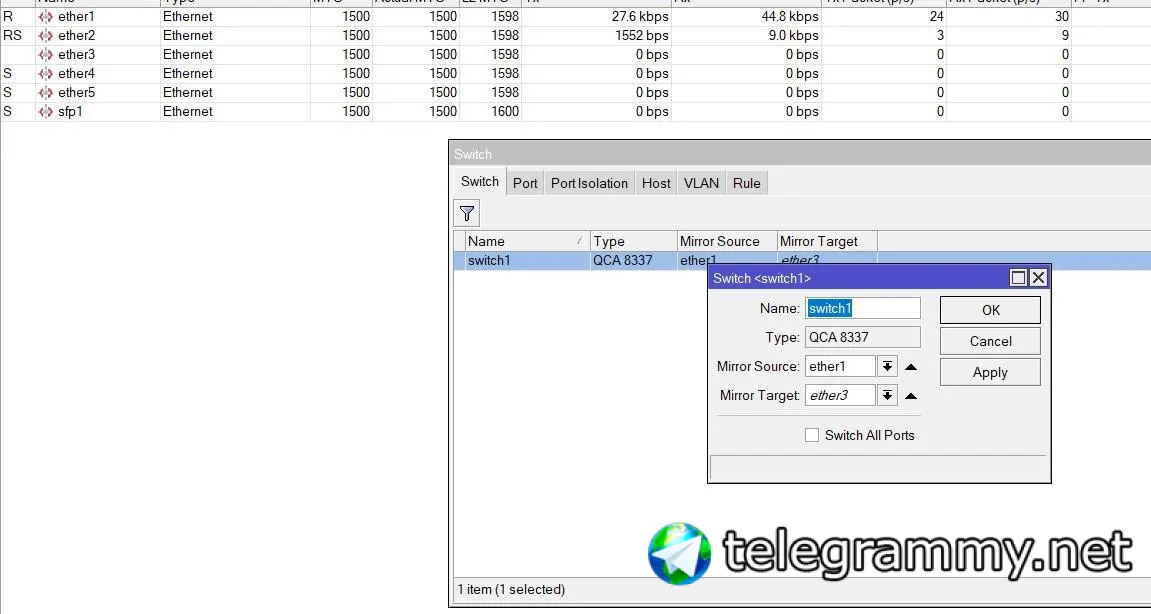The image size is (1151, 614).
Task: Open the VLAN tab
Action: (x=702, y=183)
